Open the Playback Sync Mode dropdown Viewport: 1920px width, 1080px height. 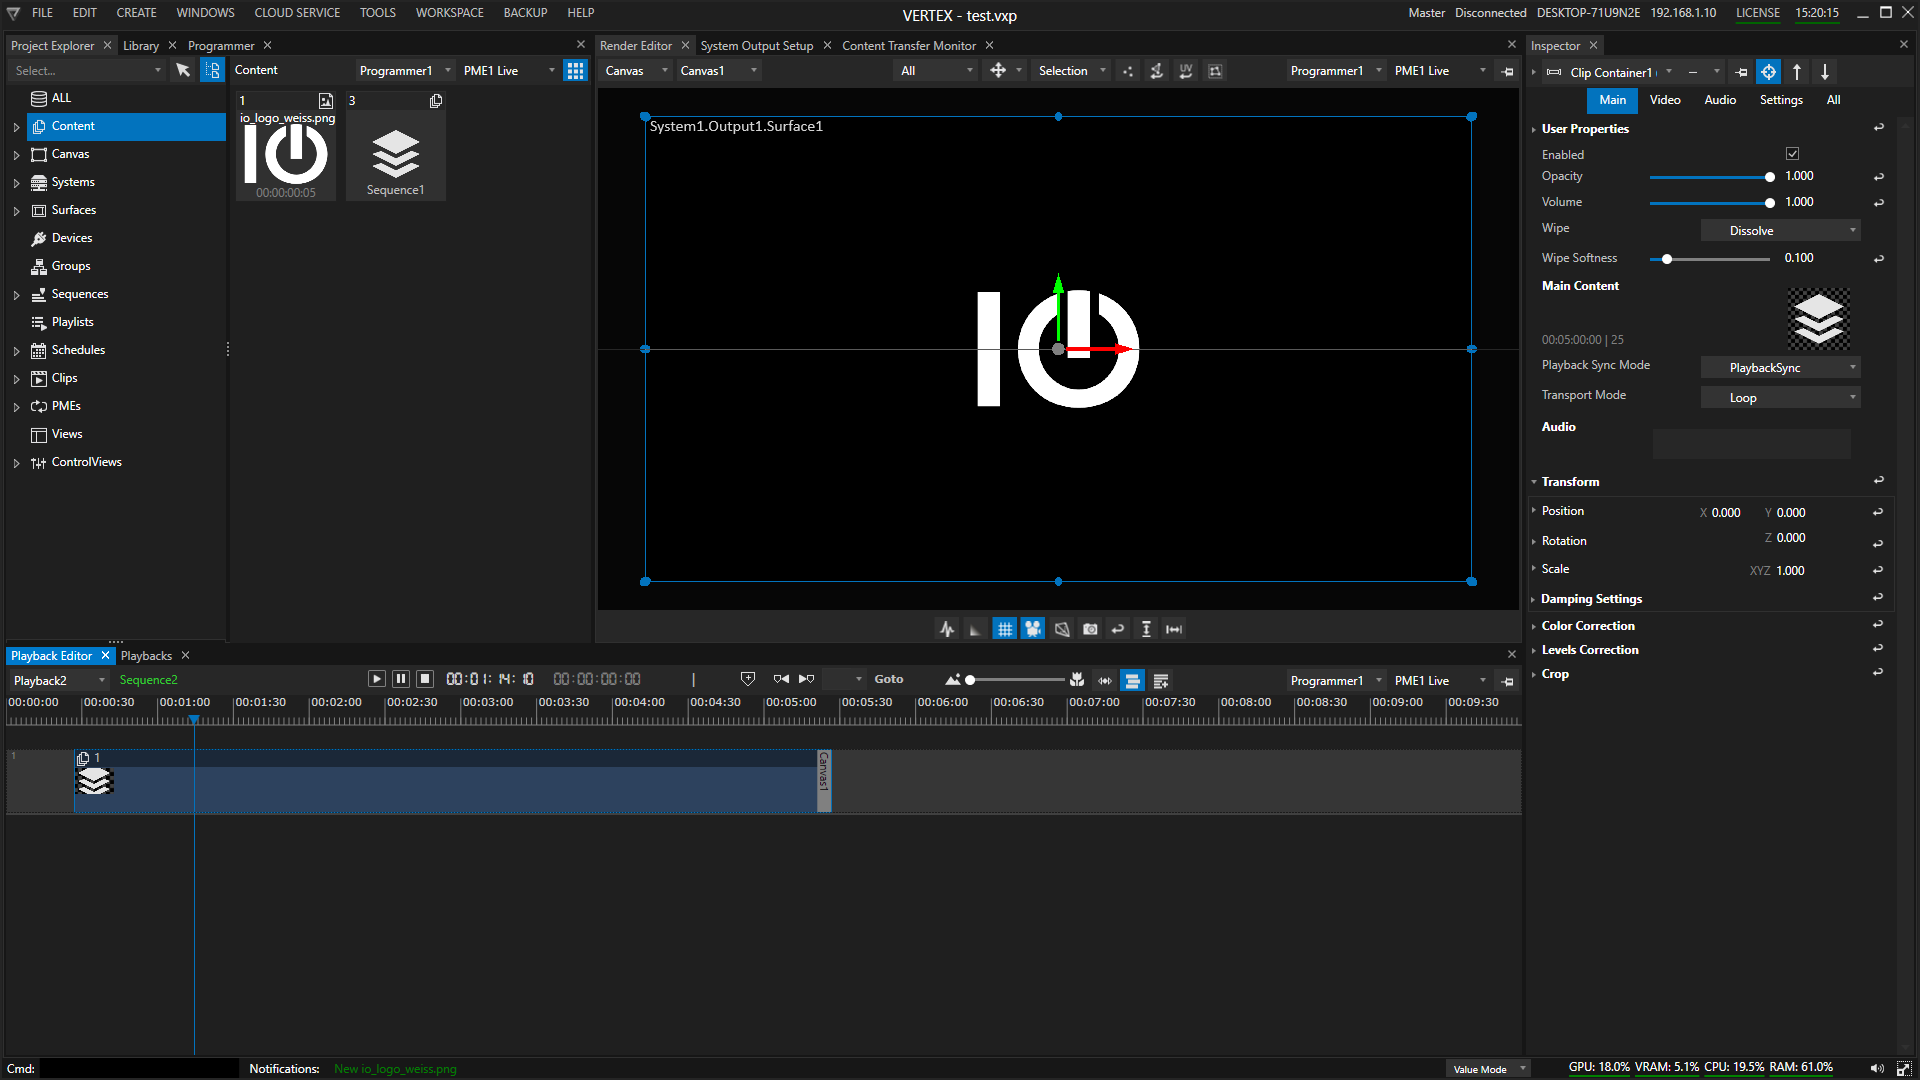(x=1780, y=367)
